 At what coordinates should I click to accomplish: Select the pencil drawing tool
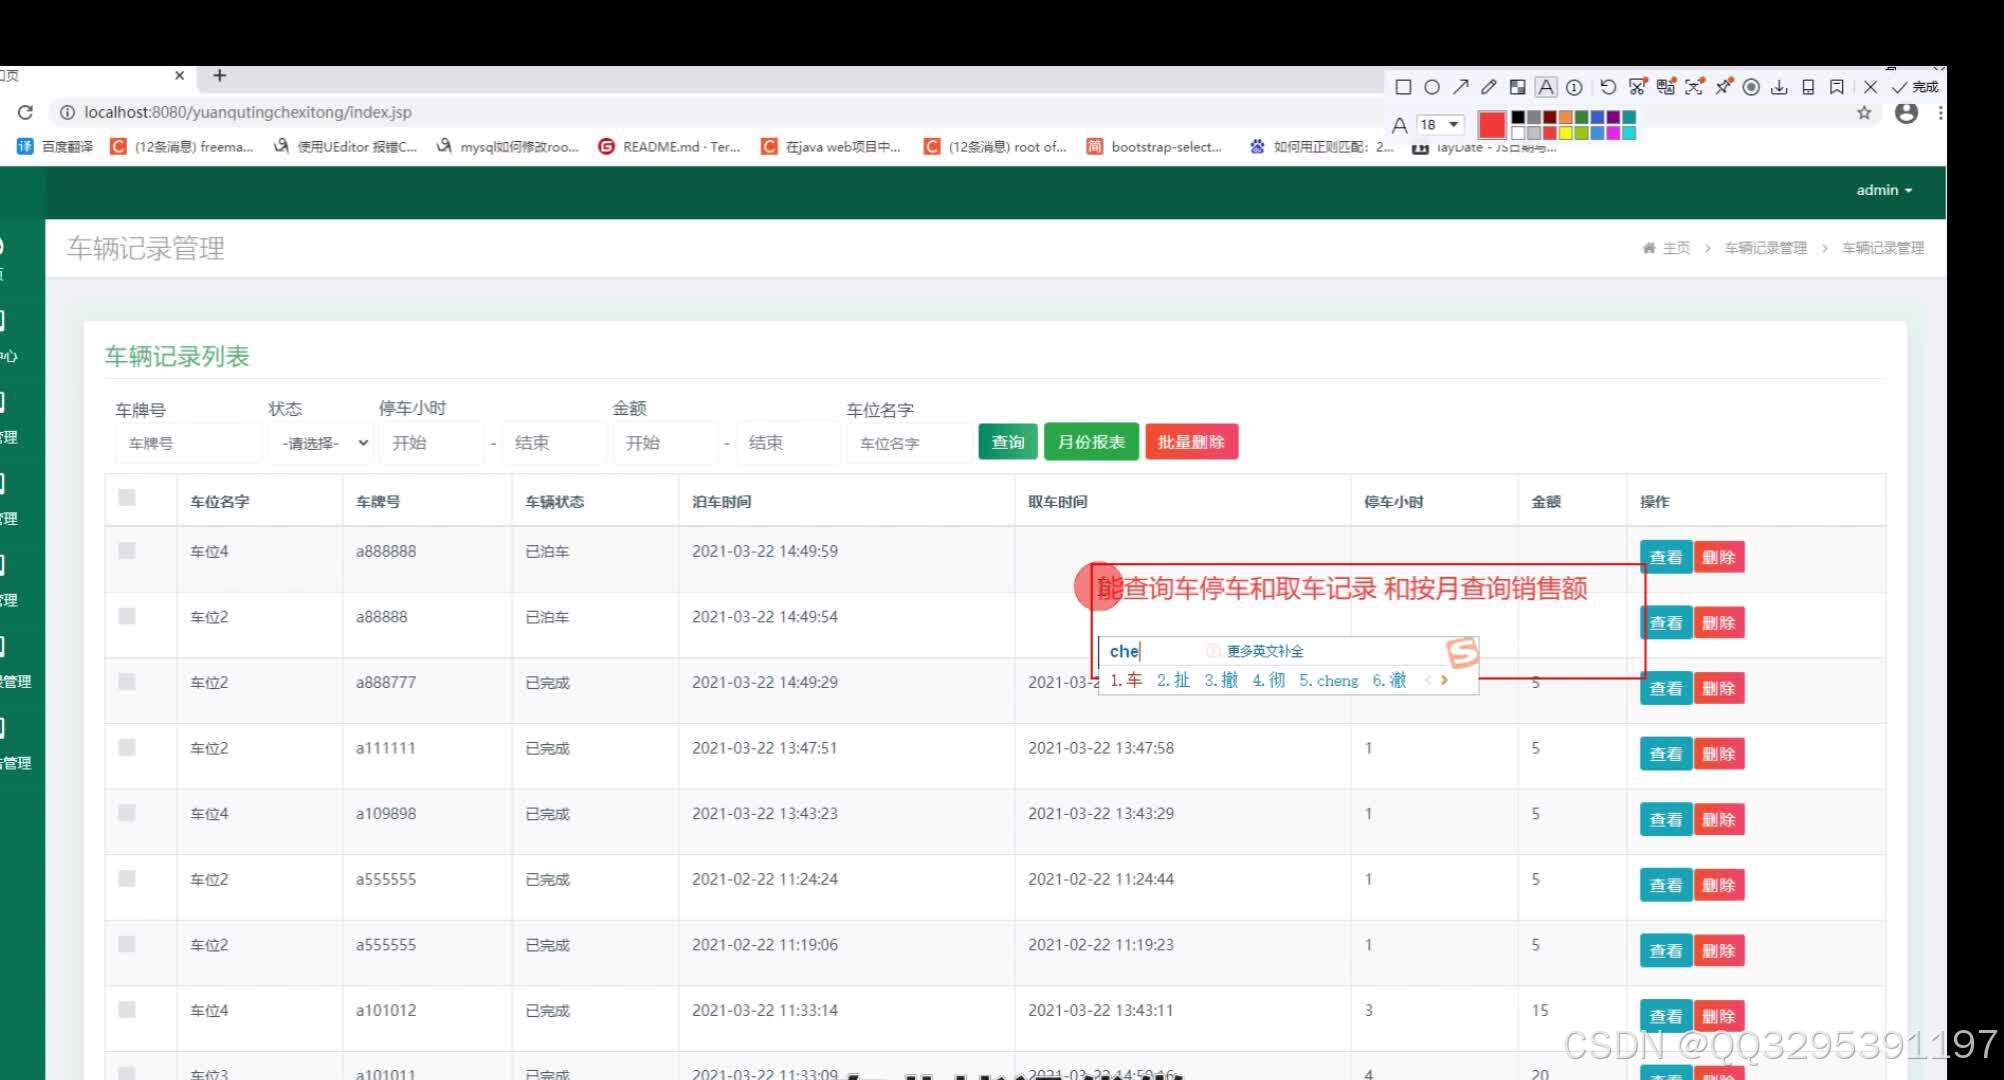tap(1489, 87)
